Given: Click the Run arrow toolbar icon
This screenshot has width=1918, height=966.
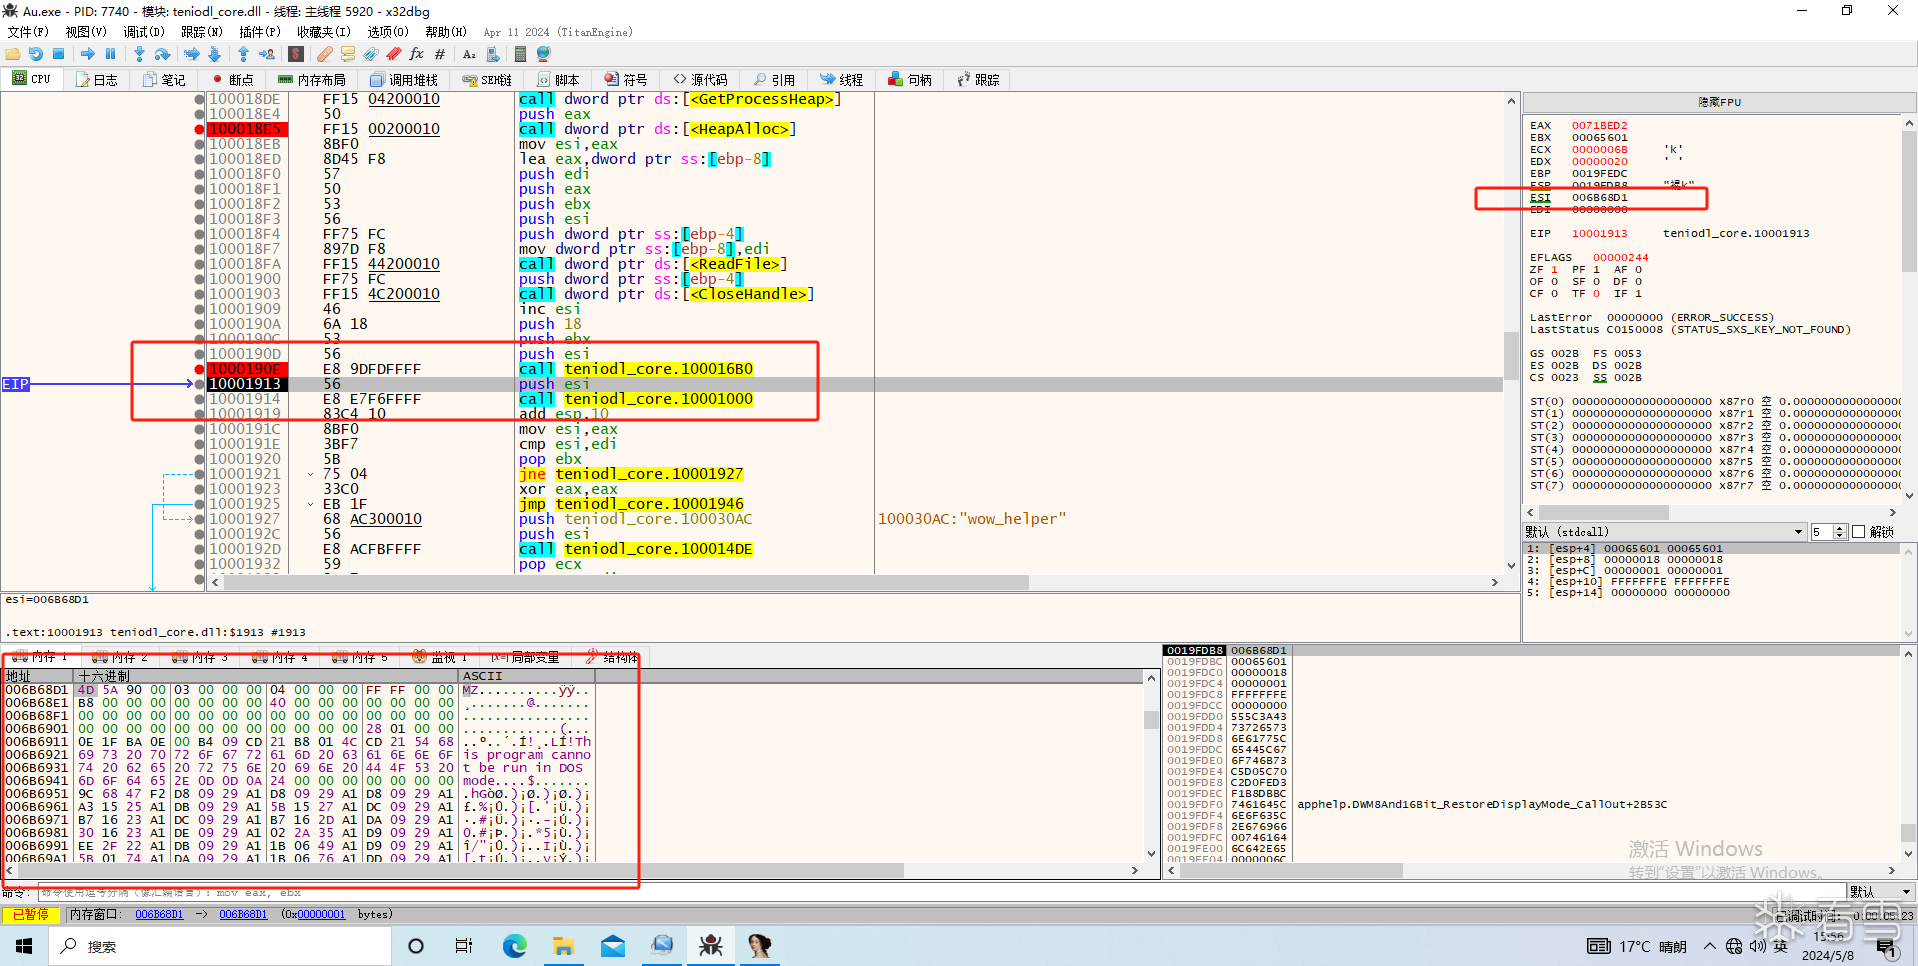Looking at the screenshot, I should (88, 54).
